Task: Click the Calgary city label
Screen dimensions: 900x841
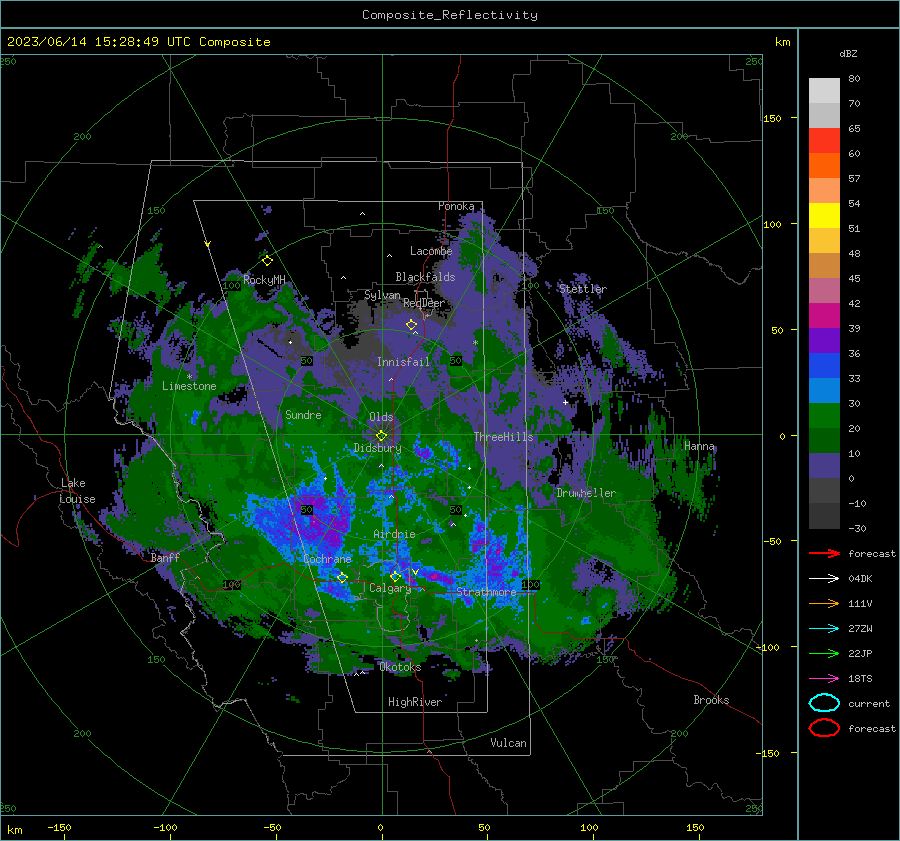Action: click(x=390, y=588)
